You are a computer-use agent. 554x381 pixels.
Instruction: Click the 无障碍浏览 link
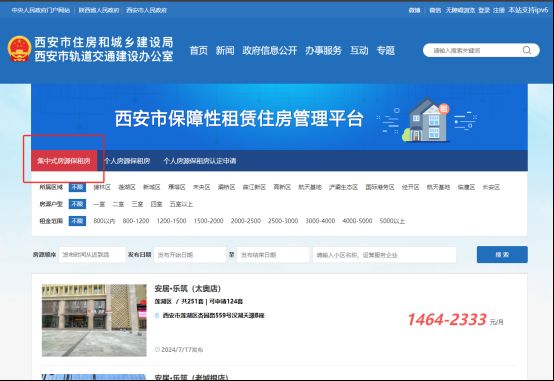(460, 10)
